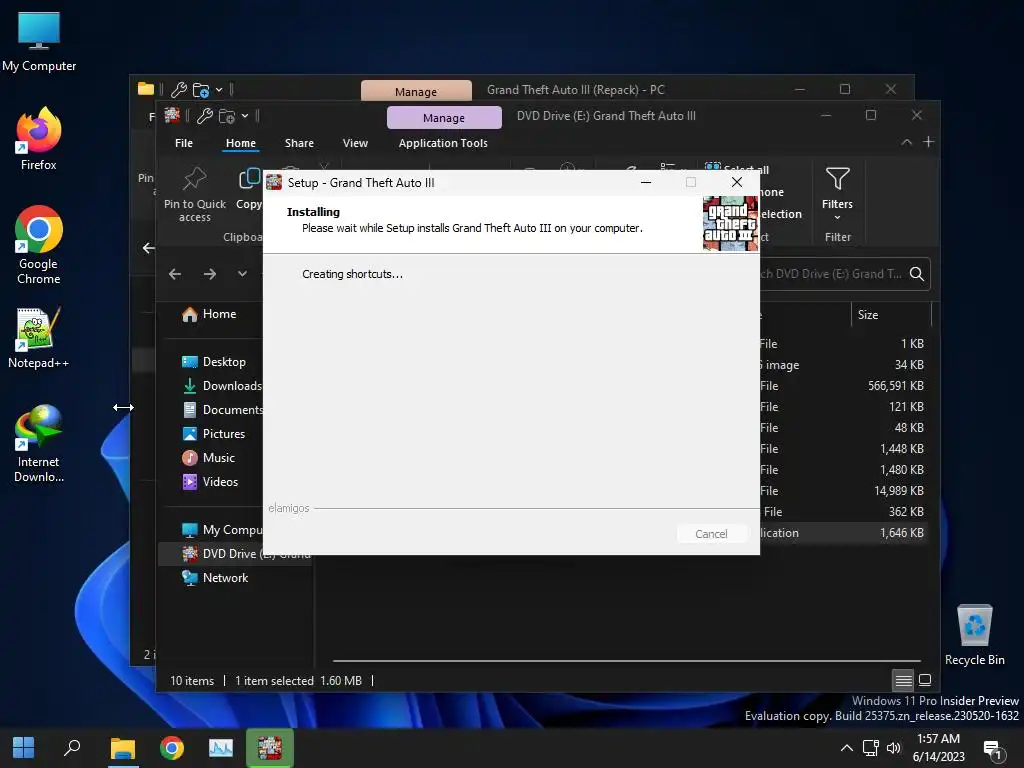Collapse the ribbon with the chevron
Viewport: 1024px width, 768px height.
pyautogui.click(x=906, y=142)
